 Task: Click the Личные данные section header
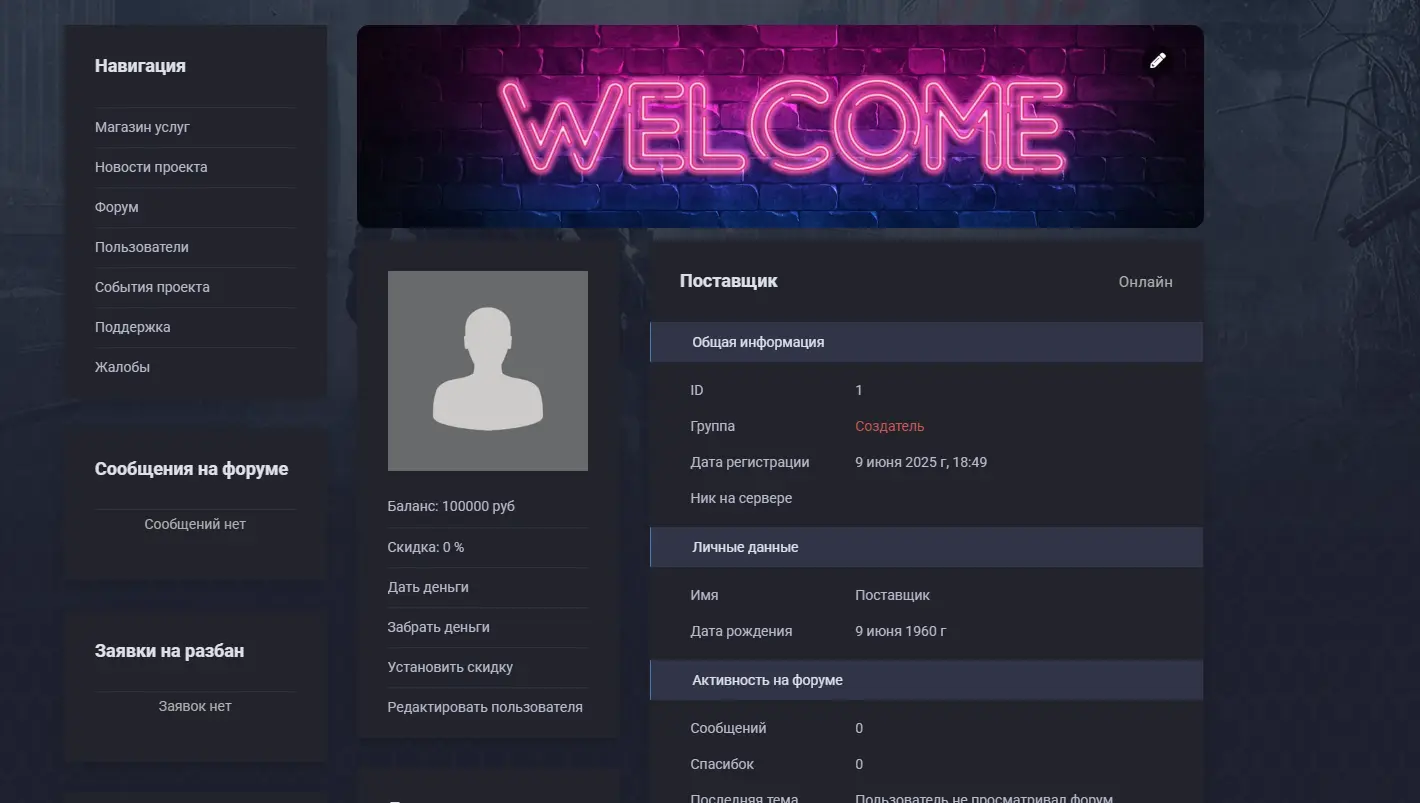[x=926, y=547]
